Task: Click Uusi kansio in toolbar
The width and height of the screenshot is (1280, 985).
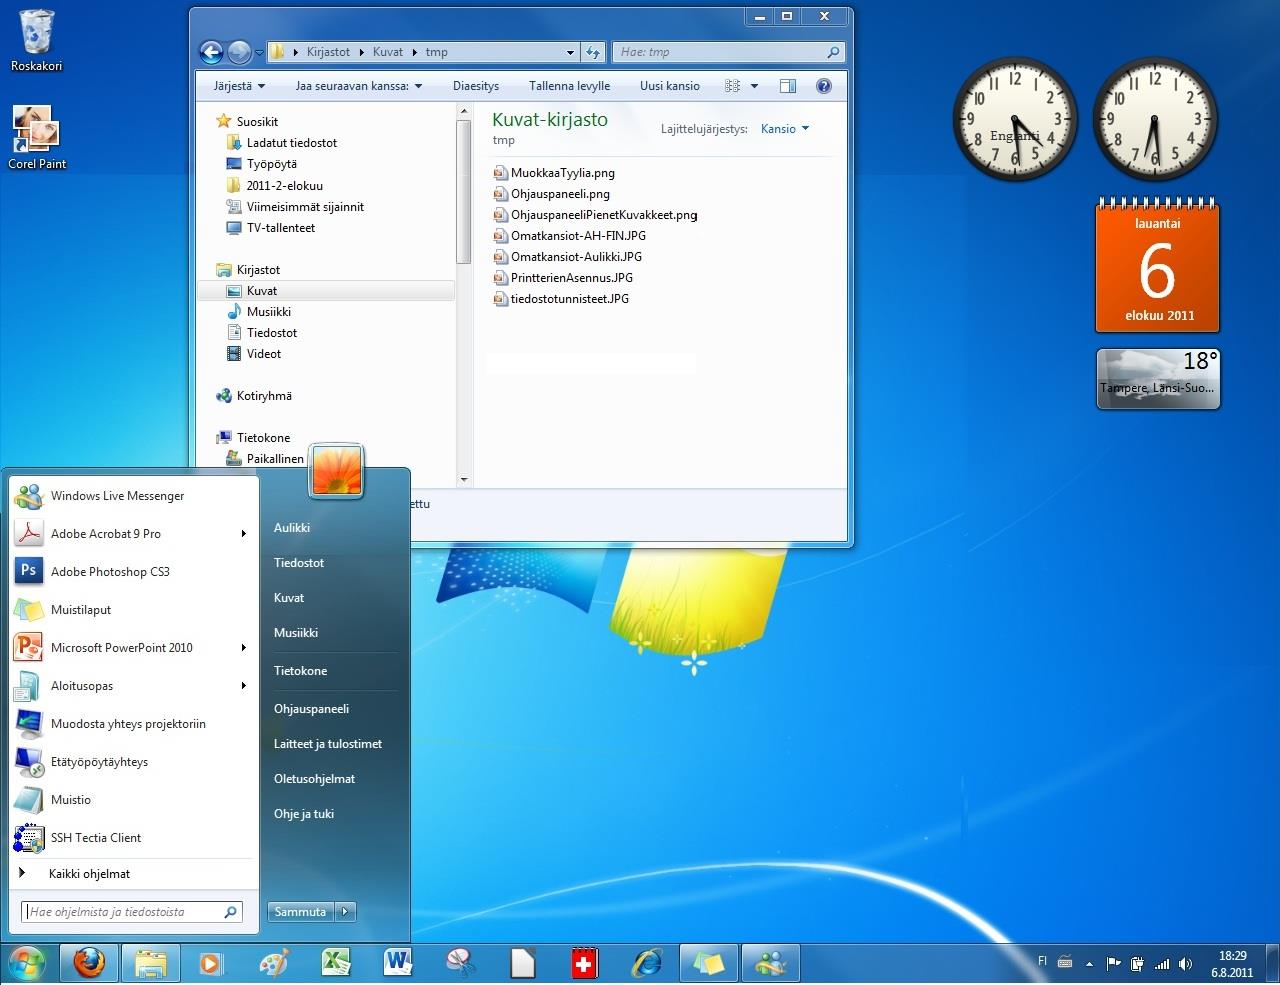Action: click(670, 86)
